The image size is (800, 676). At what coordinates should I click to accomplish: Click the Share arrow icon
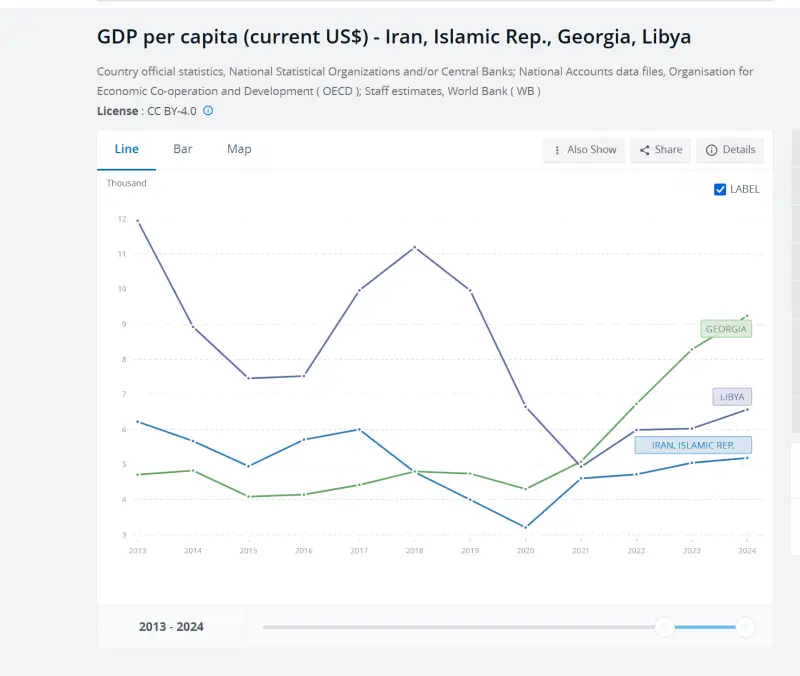645,150
